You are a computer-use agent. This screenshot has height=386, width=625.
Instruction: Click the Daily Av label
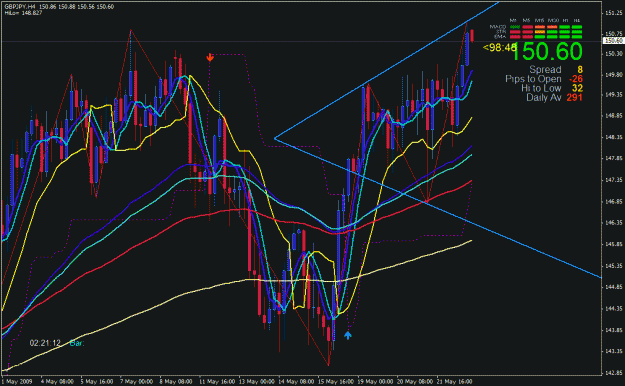coord(544,97)
